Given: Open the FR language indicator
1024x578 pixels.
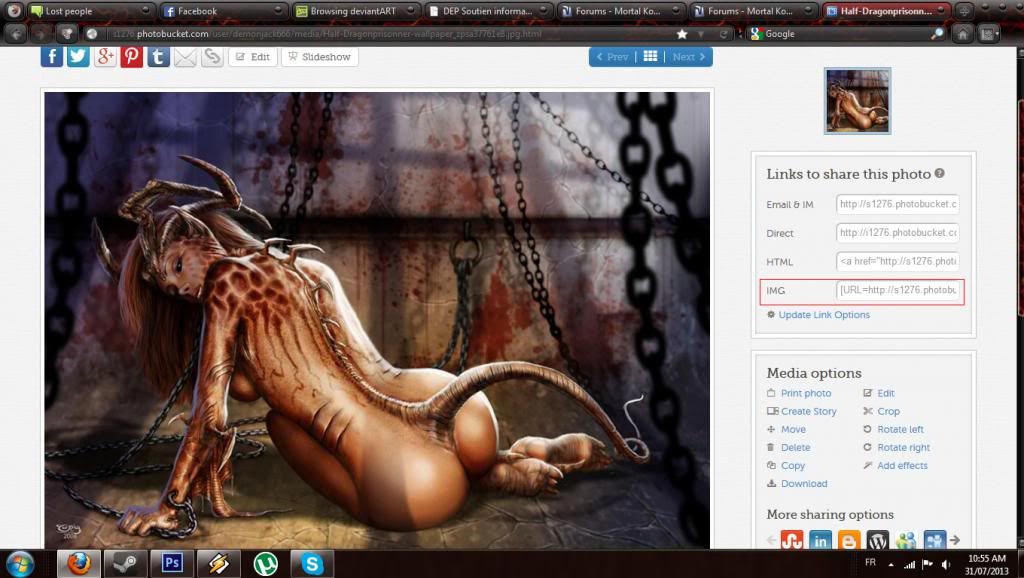Looking at the screenshot, I should coord(871,562).
